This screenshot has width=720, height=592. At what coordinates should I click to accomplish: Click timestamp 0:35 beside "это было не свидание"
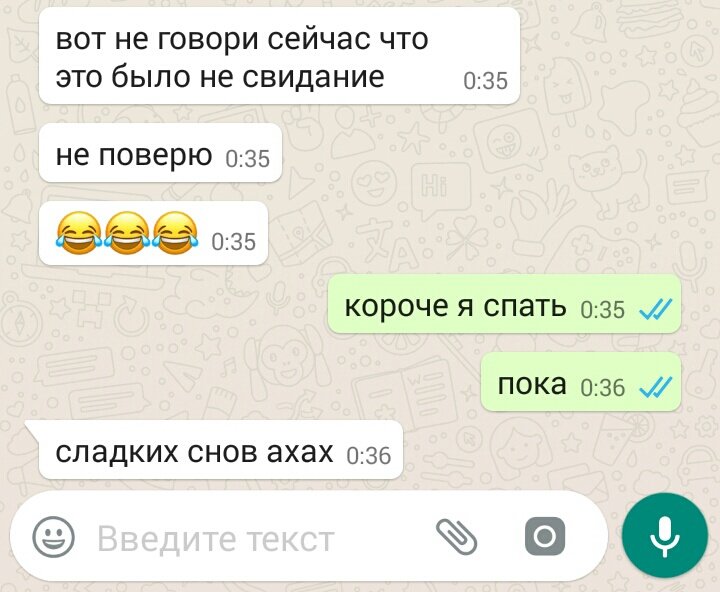point(485,81)
